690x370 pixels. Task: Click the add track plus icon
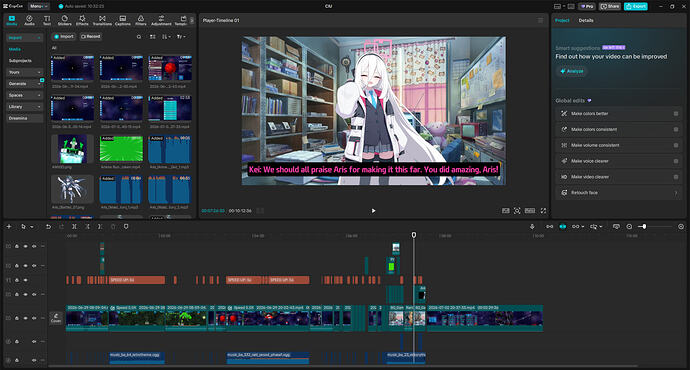(9, 227)
